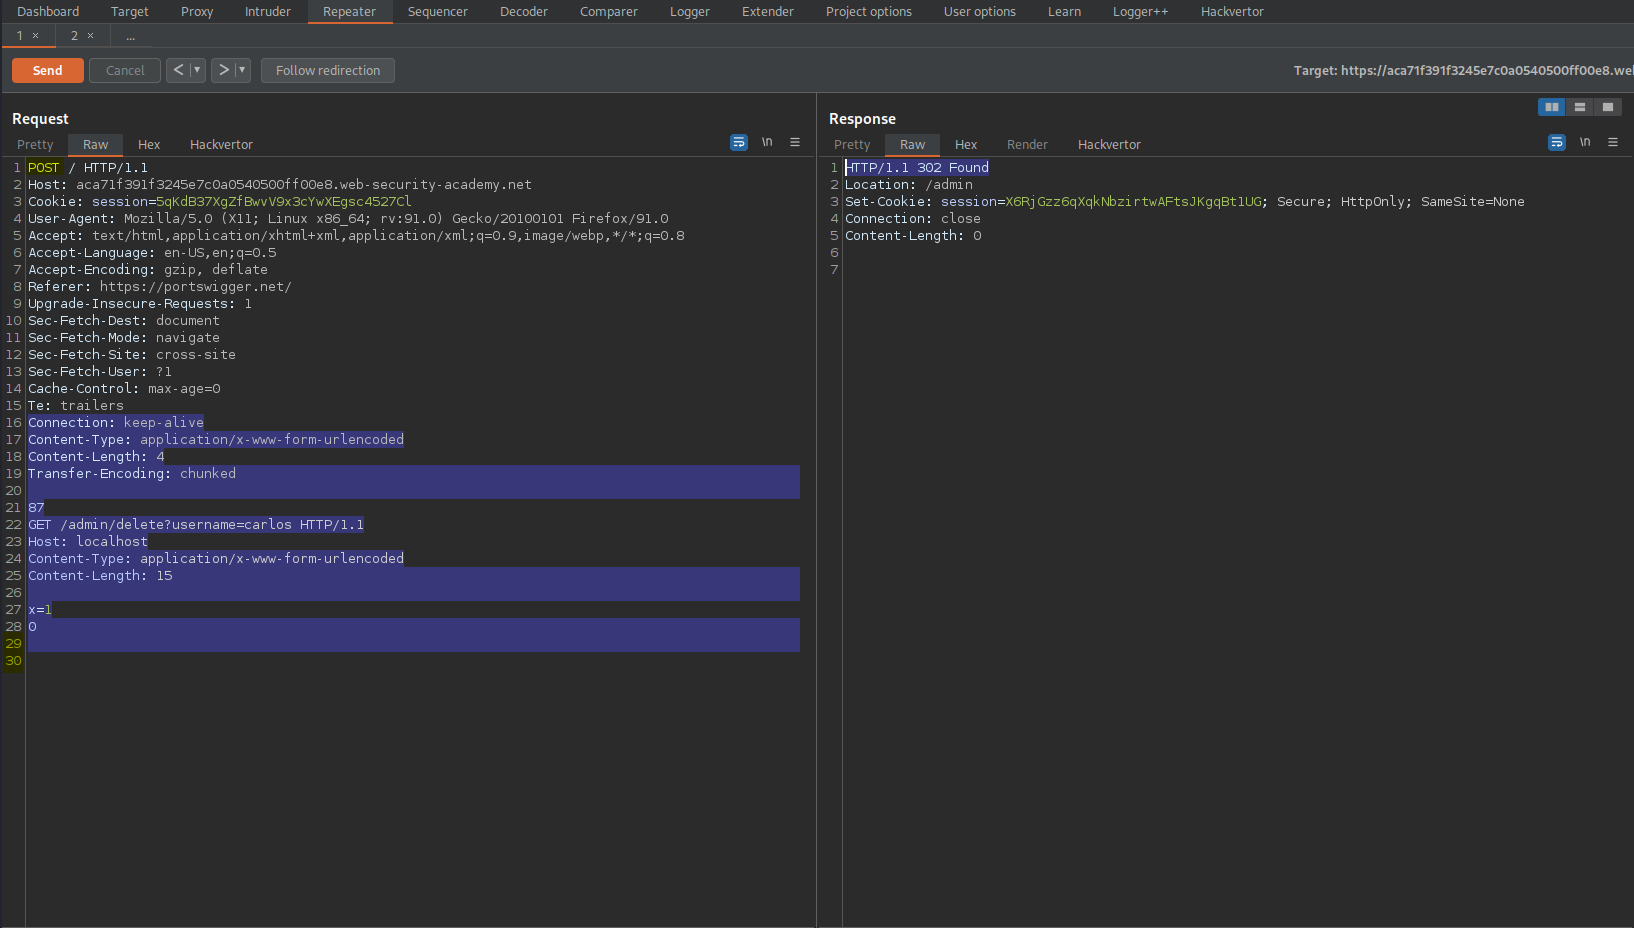Open the top-level Hackvertor tab
The image size is (1634, 928).
[x=1232, y=12]
